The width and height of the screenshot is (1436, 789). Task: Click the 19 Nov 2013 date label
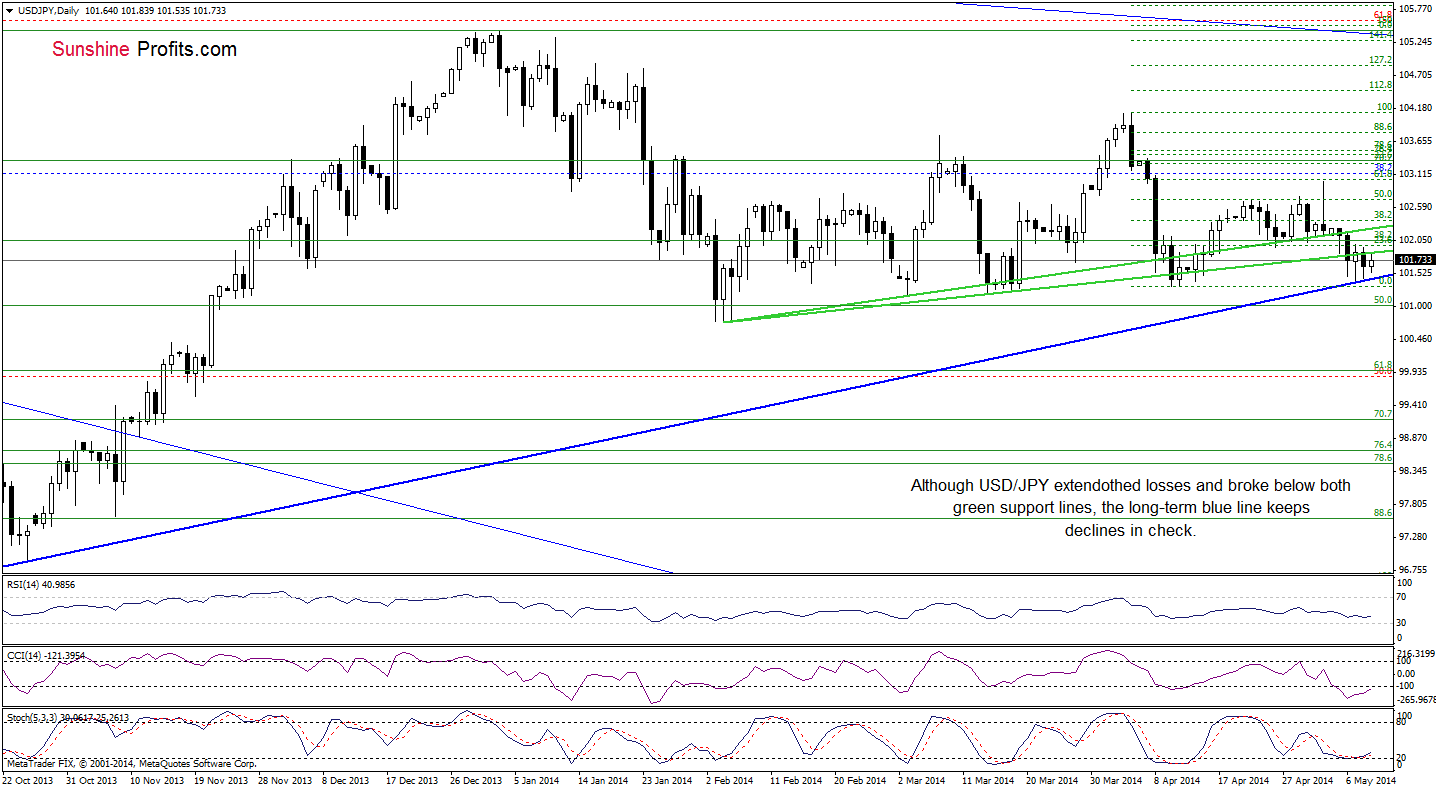click(x=221, y=780)
